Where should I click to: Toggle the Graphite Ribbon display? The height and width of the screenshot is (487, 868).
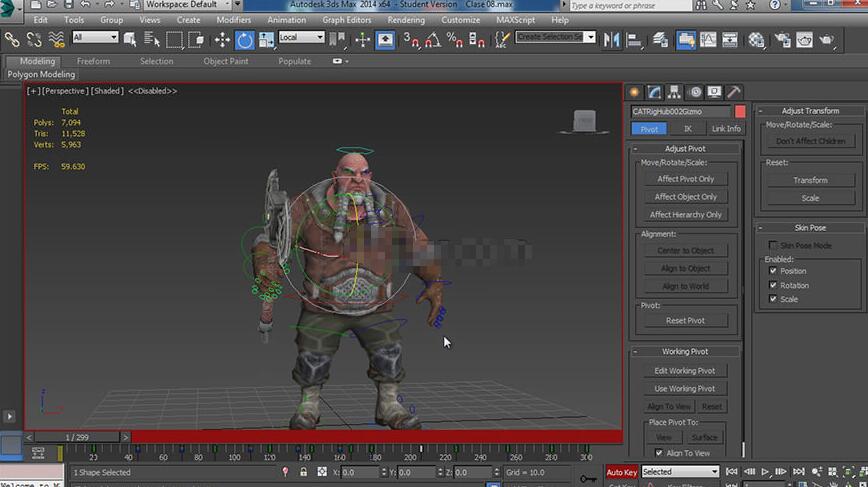[686, 39]
